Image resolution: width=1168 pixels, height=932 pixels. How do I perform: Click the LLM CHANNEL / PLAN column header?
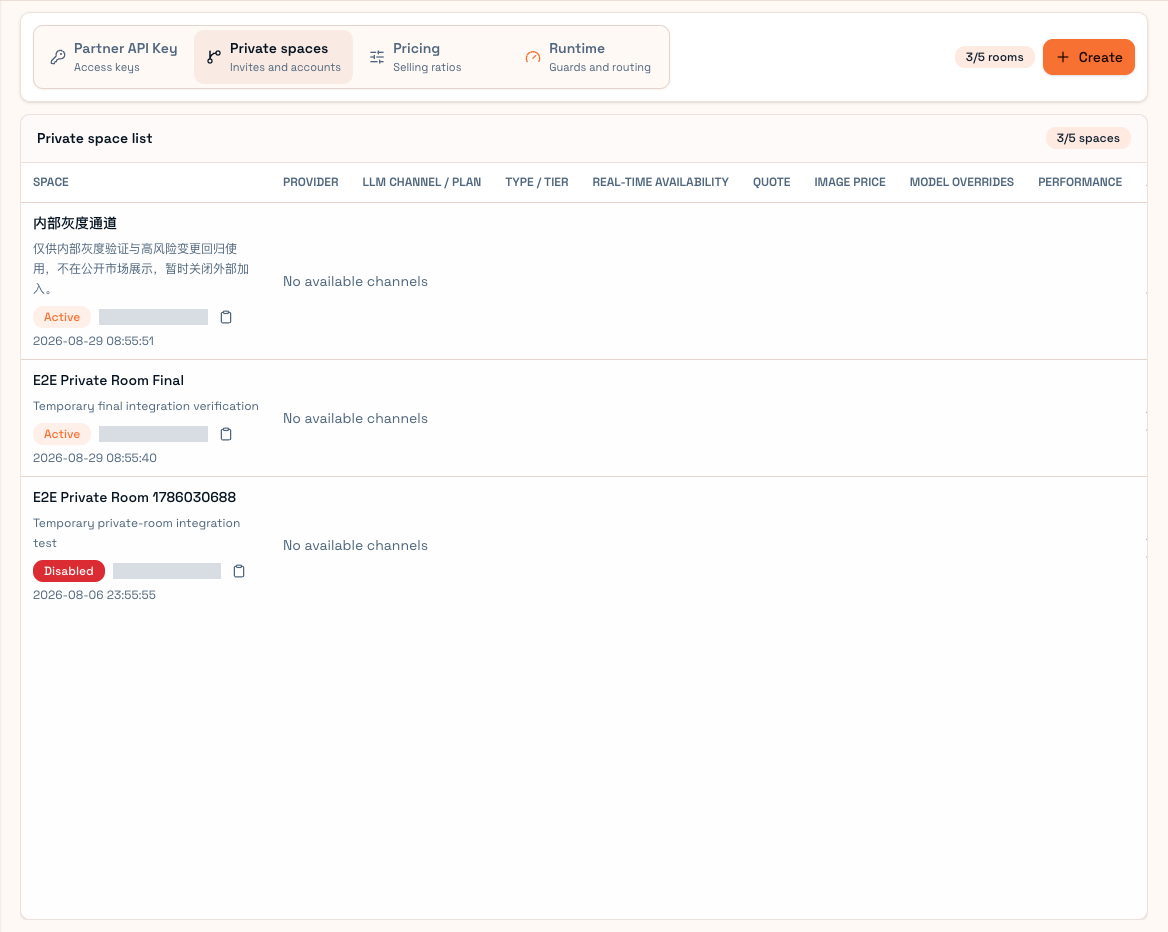[x=422, y=183]
